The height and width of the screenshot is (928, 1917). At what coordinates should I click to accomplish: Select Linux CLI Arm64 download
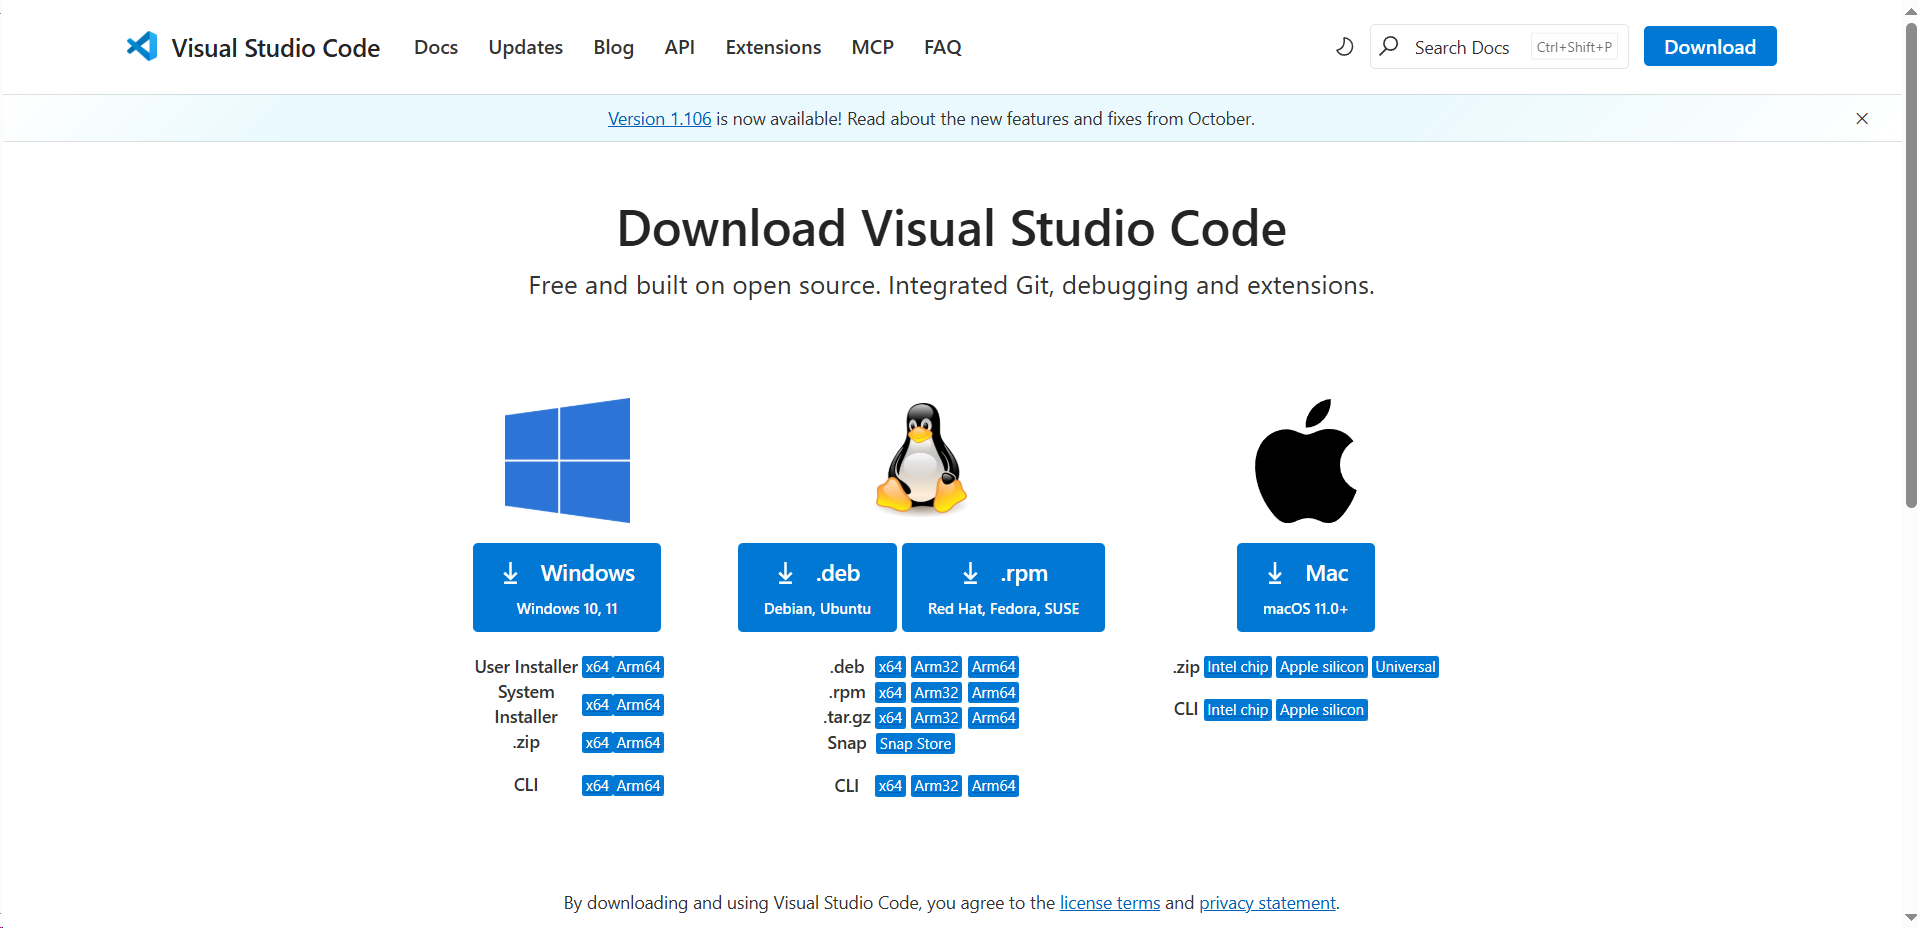coord(993,786)
